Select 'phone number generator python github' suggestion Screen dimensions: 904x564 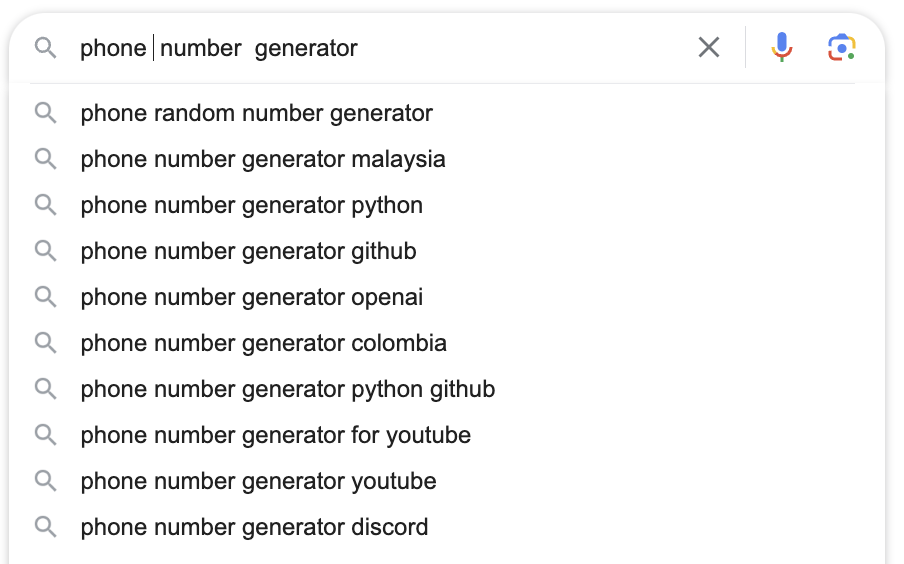tap(287, 389)
